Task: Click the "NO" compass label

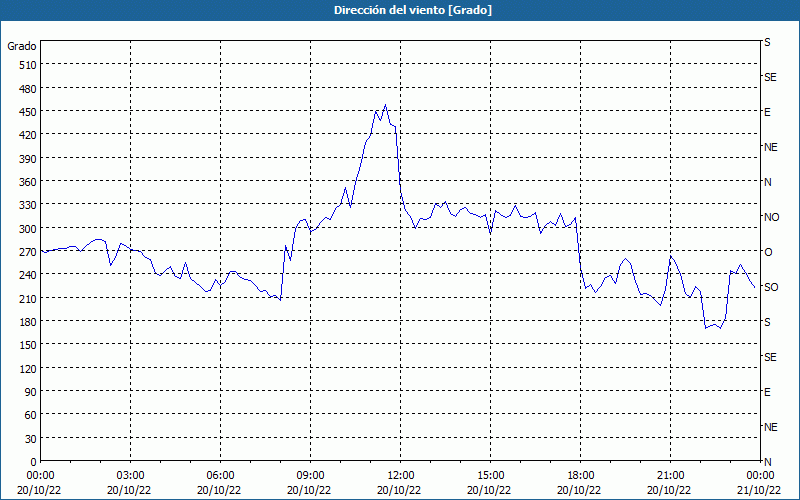Action: [771, 217]
